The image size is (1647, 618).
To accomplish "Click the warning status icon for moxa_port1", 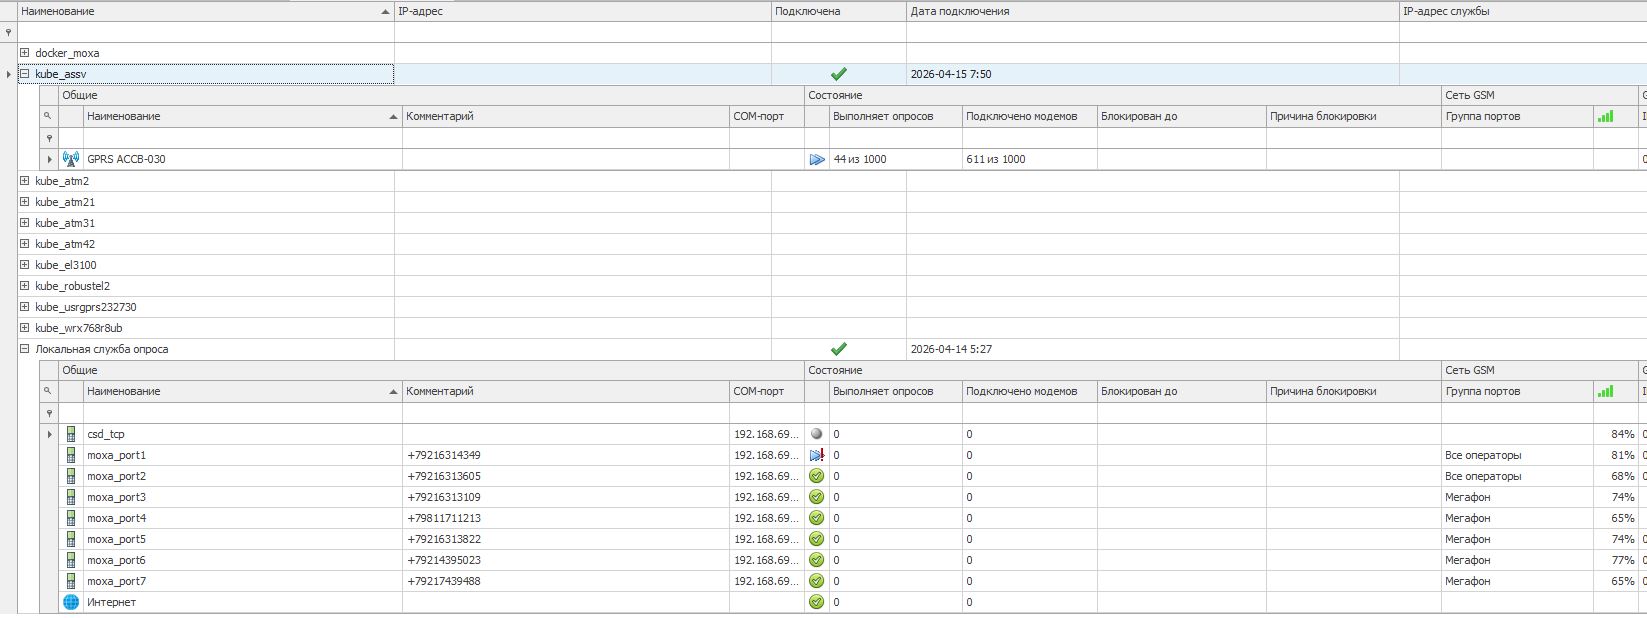I will point(817,455).
